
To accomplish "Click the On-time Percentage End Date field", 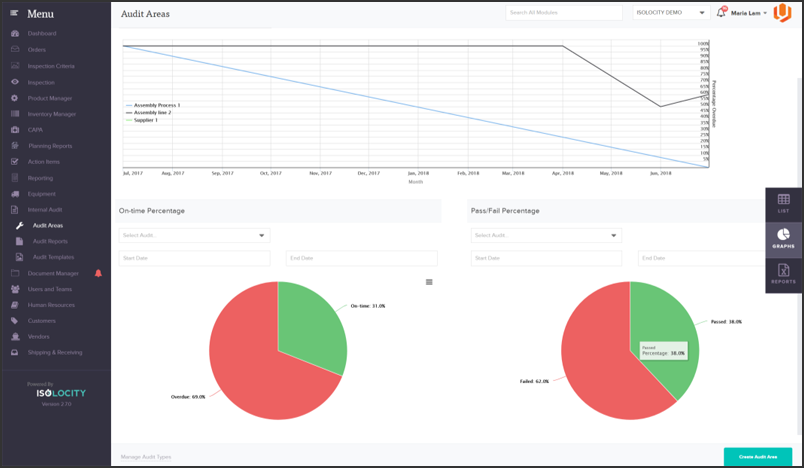I will [361, 258].
